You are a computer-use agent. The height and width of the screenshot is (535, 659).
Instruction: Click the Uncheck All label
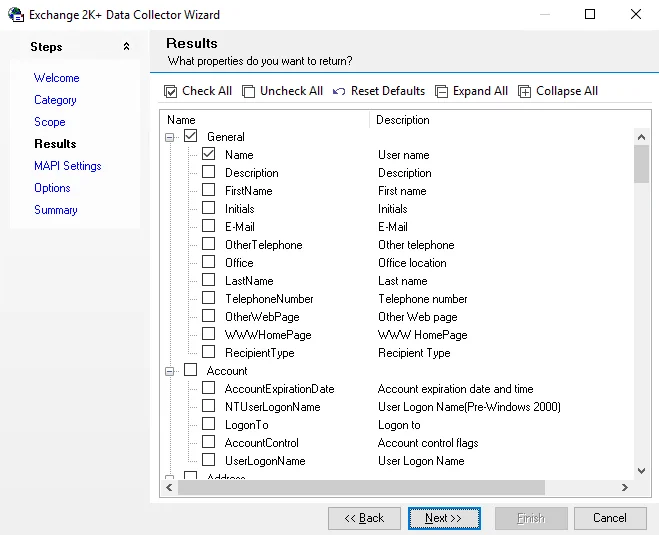pos(291,91)
